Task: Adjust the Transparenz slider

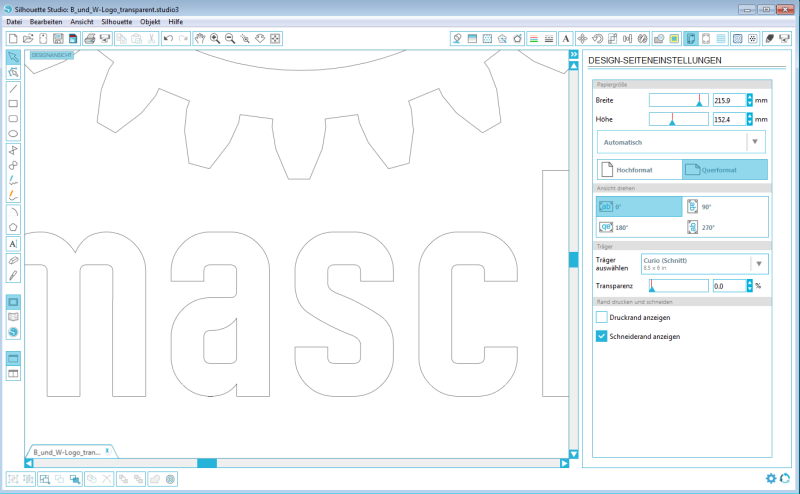Action: [679, 286]
